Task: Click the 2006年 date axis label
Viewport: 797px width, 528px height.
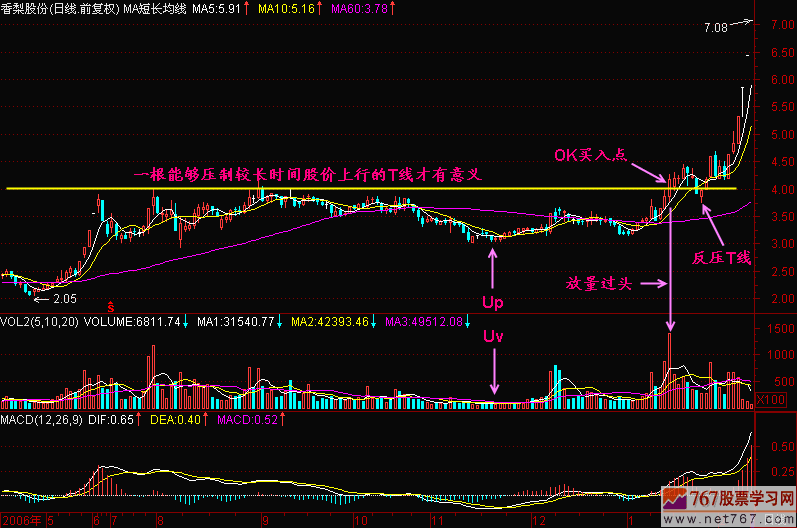Action: tap(20, 520)
